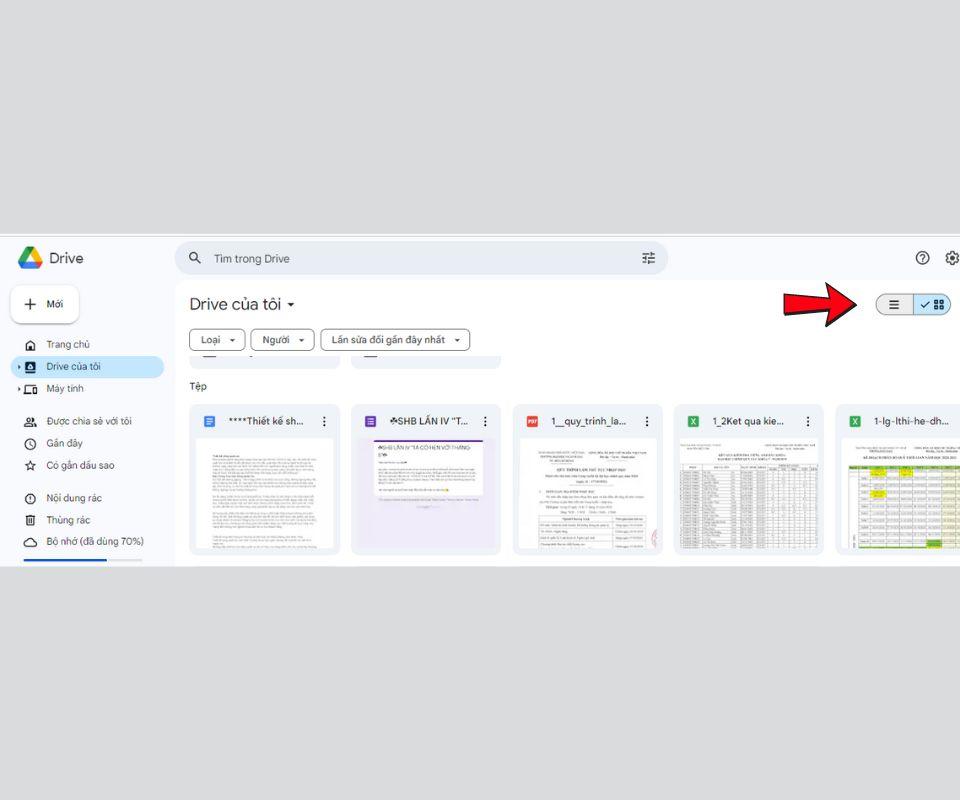This screenshot has height=800, width=960.
Task: Switch to grid layout view
Action: click(x=933, y=305)
